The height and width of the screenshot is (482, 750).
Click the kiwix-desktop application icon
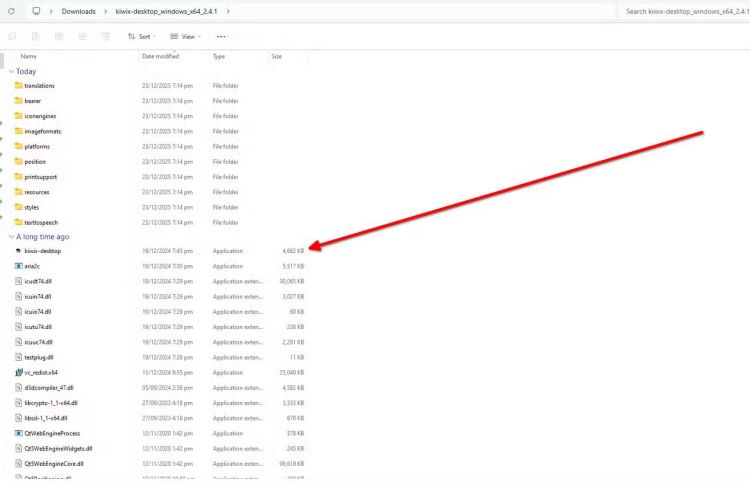coord(19,251)
